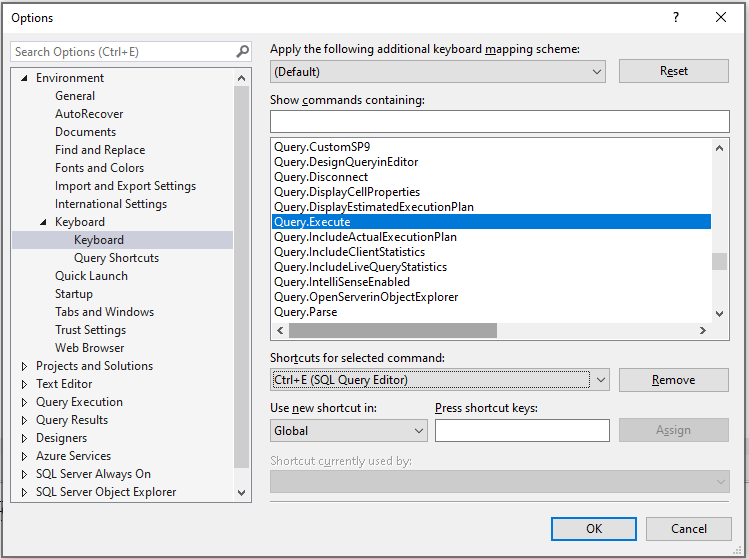Viewport: 749px width, 559px height.
Task: Select Web Browser item
Action: (89, 348)
